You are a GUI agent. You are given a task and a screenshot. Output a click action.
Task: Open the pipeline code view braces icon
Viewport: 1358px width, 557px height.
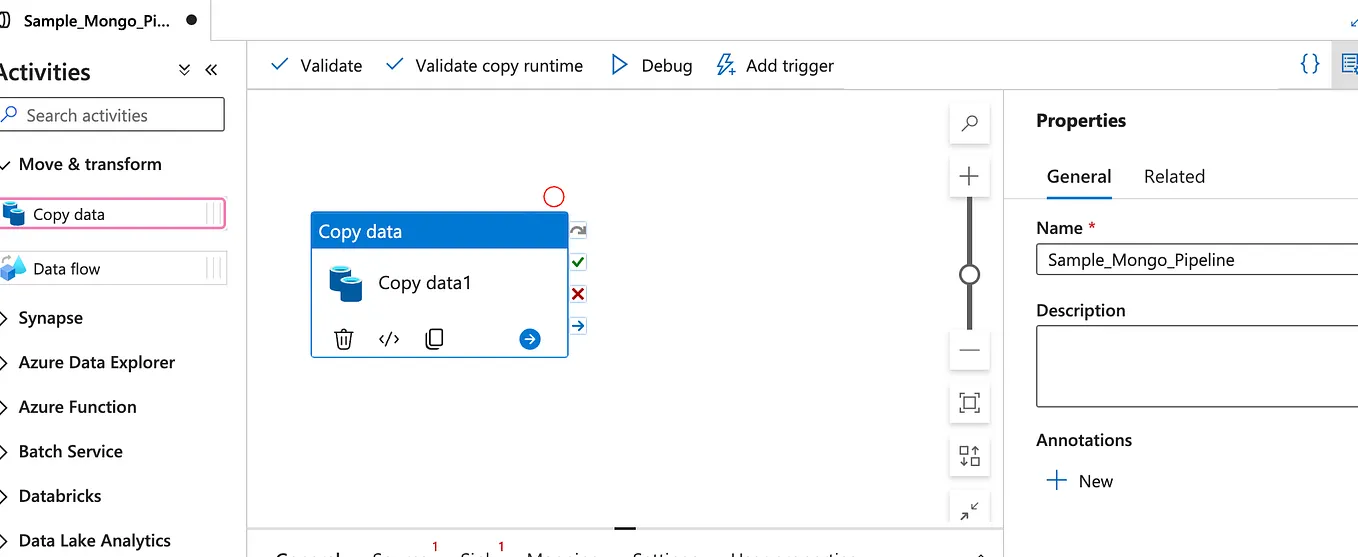(x=1310, y=64)
